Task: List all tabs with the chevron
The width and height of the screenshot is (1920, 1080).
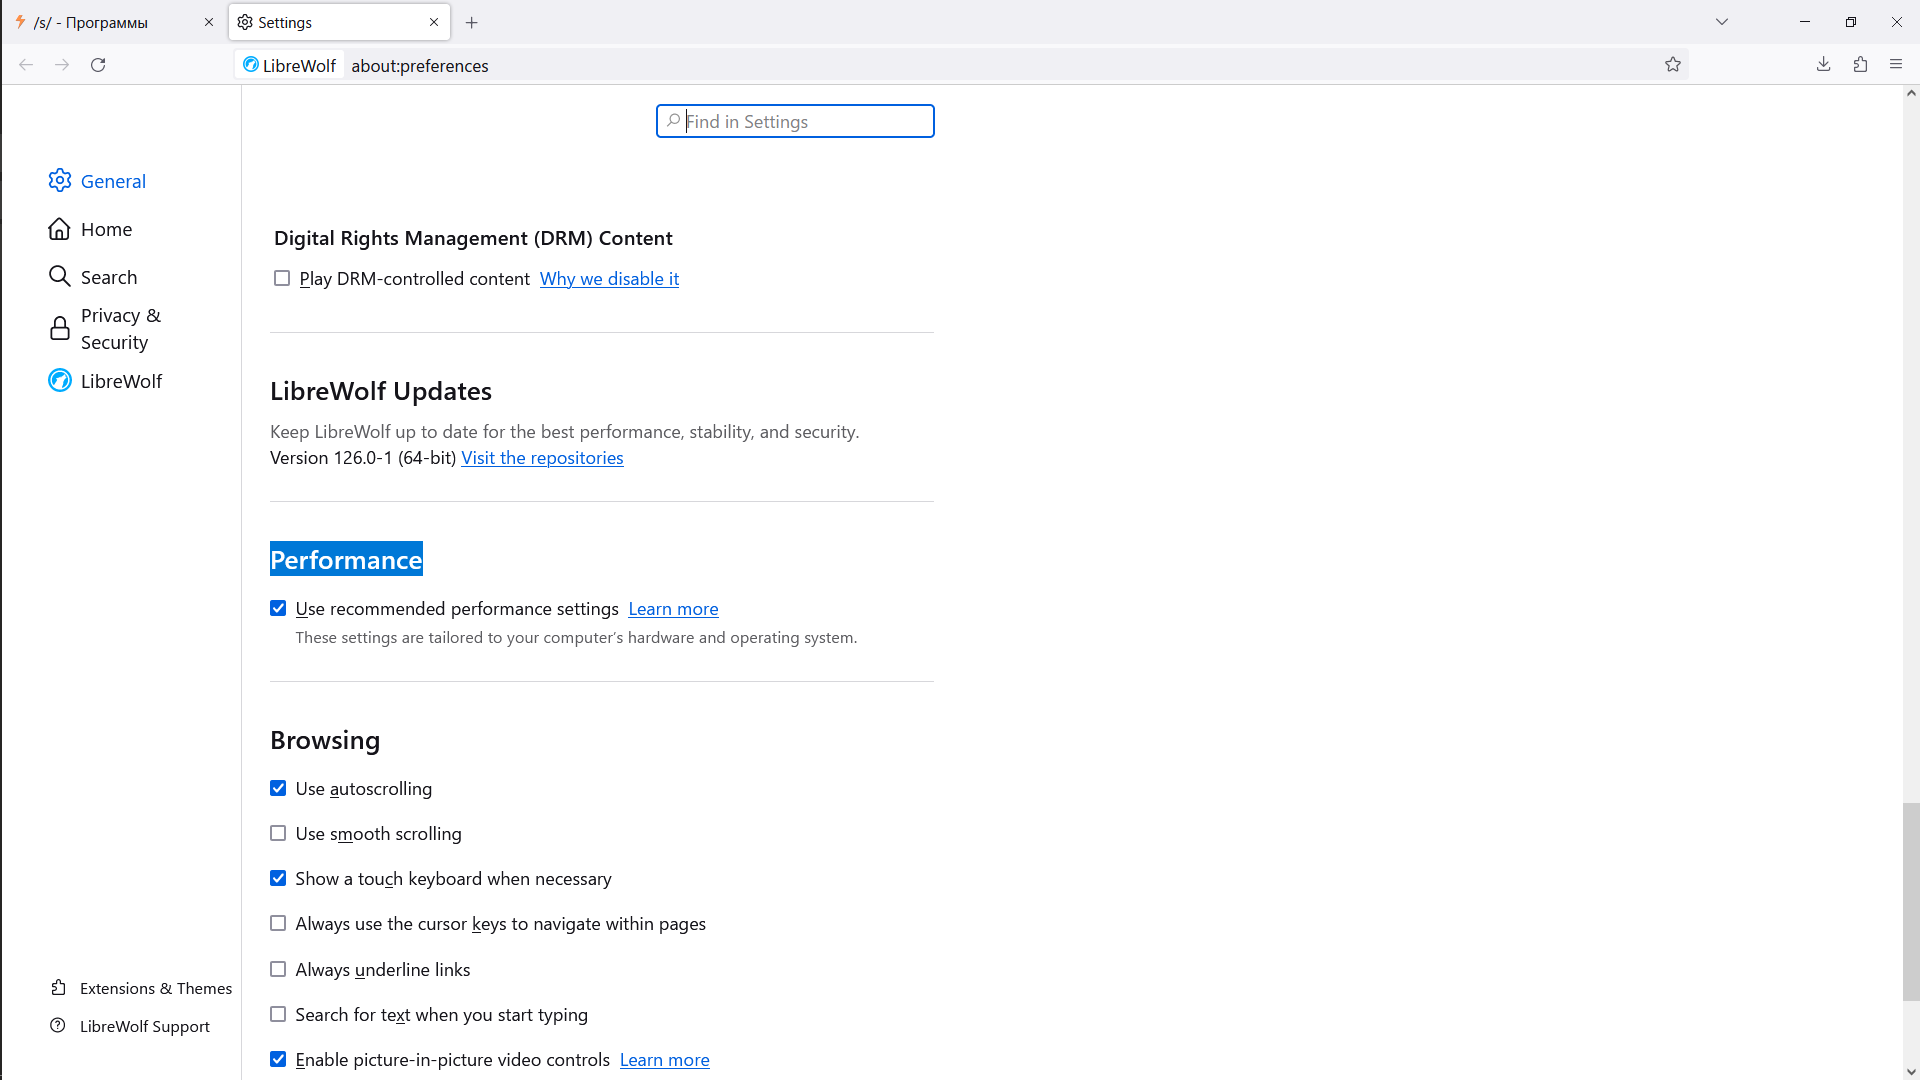Action: 1722,22
